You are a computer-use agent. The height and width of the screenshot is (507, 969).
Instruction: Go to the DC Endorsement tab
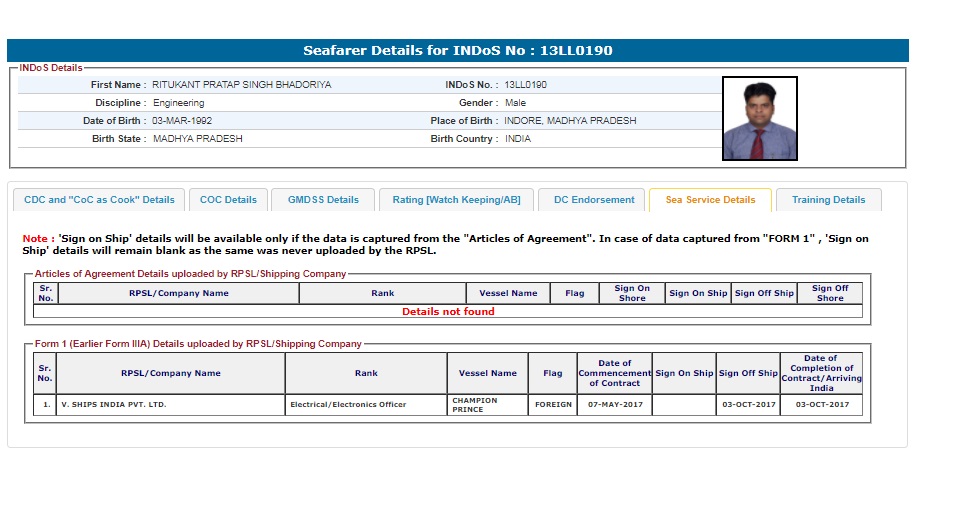pyautogui.click(x=594, y=200)
